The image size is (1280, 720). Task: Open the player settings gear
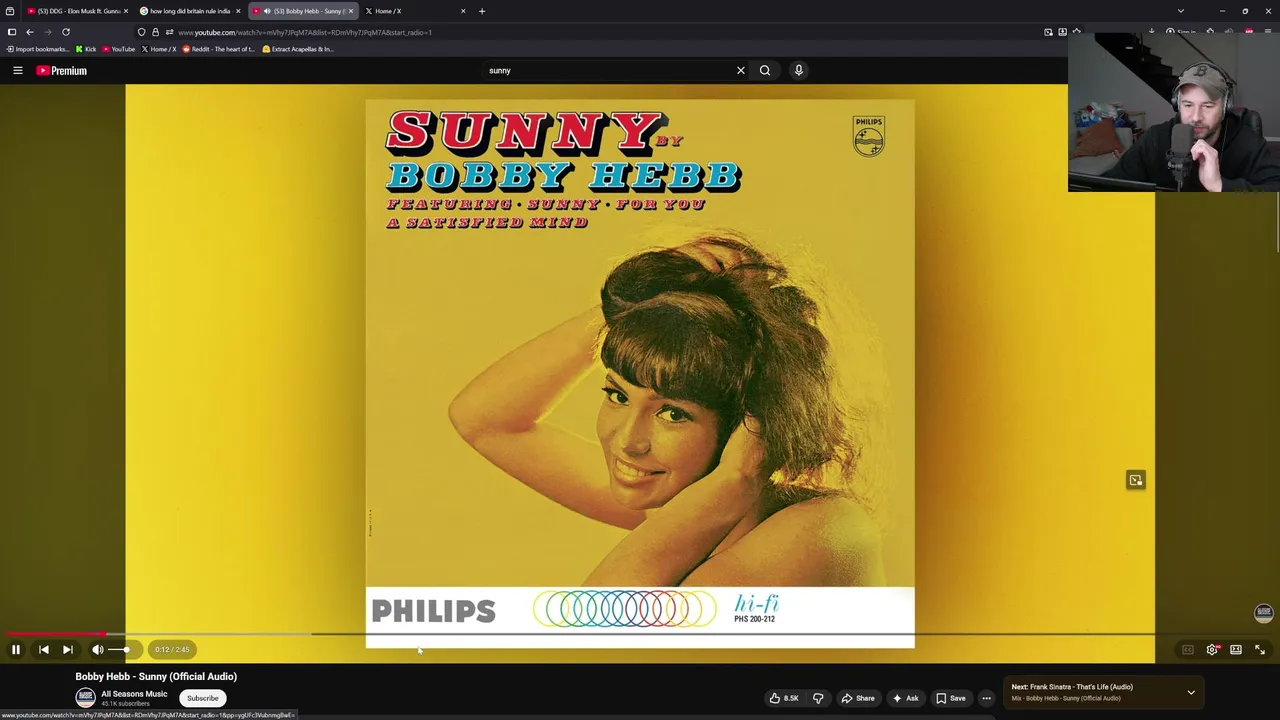[x=1212, y=650]
